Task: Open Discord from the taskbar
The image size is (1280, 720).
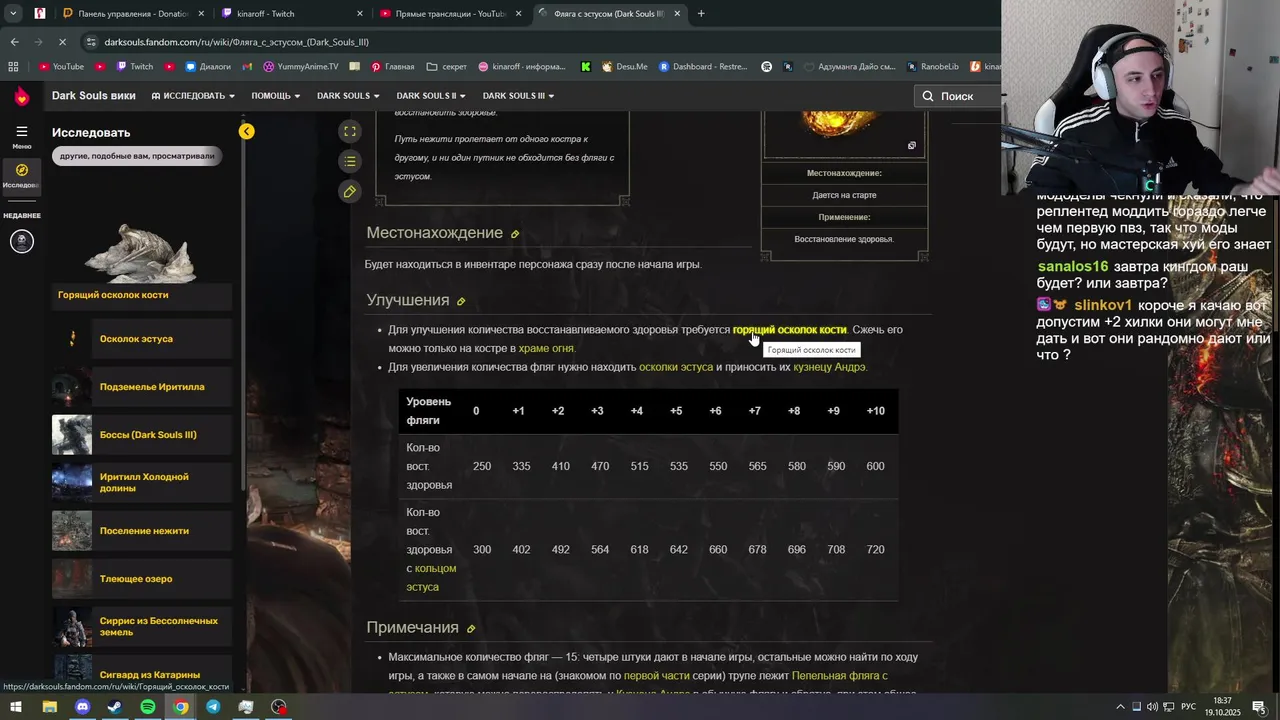Action: [82, 707]
